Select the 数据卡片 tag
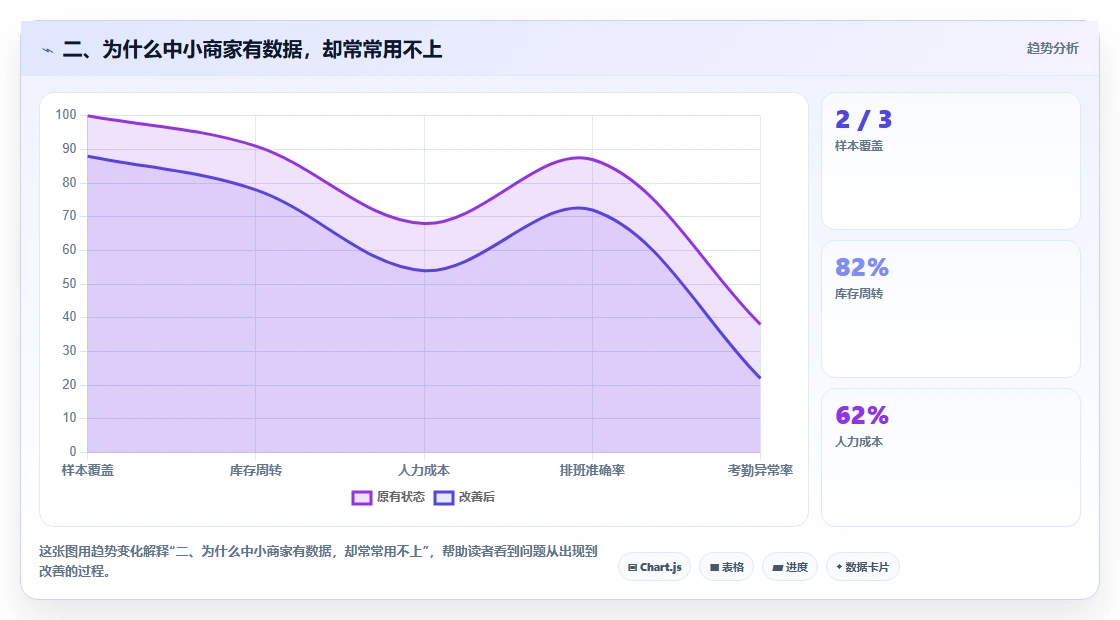 [862, 567]
